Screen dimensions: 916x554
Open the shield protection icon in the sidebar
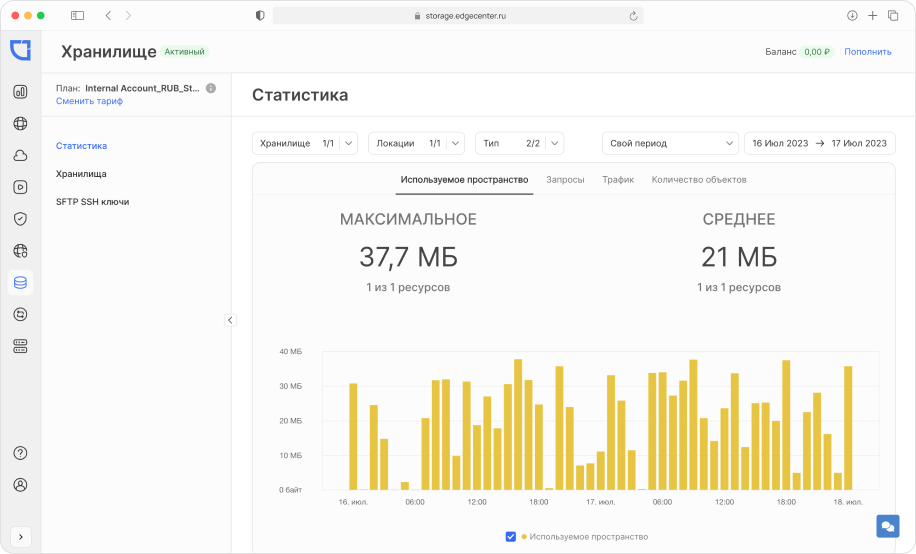click(20, 218)
